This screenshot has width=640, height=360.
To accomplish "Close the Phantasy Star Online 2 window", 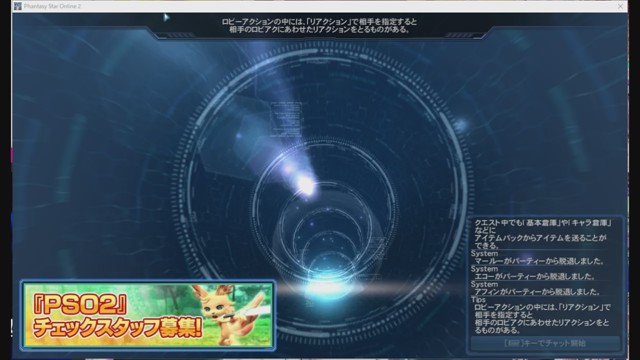I will (620, 6).
